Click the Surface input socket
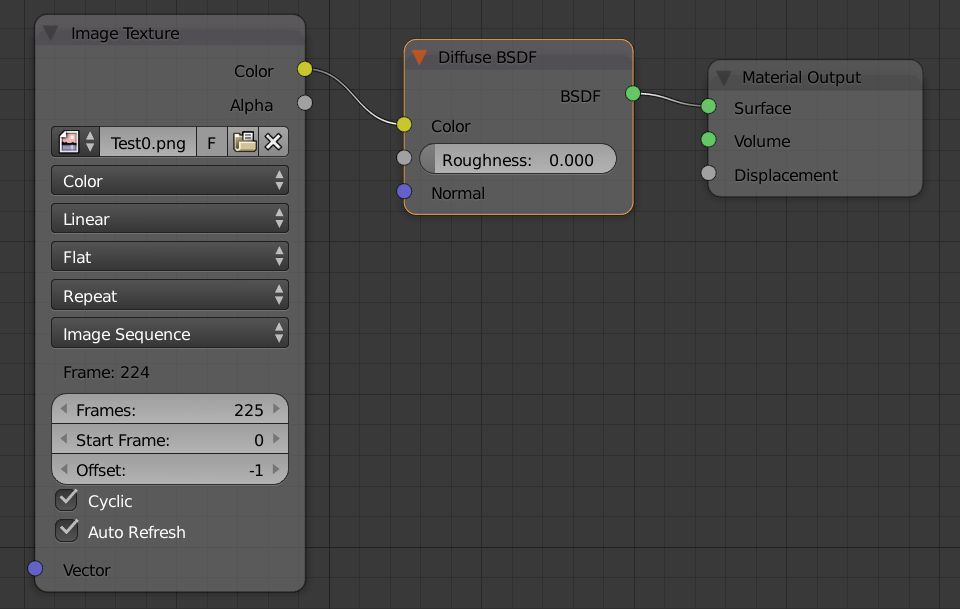960x609 pixels. [708, 106]
